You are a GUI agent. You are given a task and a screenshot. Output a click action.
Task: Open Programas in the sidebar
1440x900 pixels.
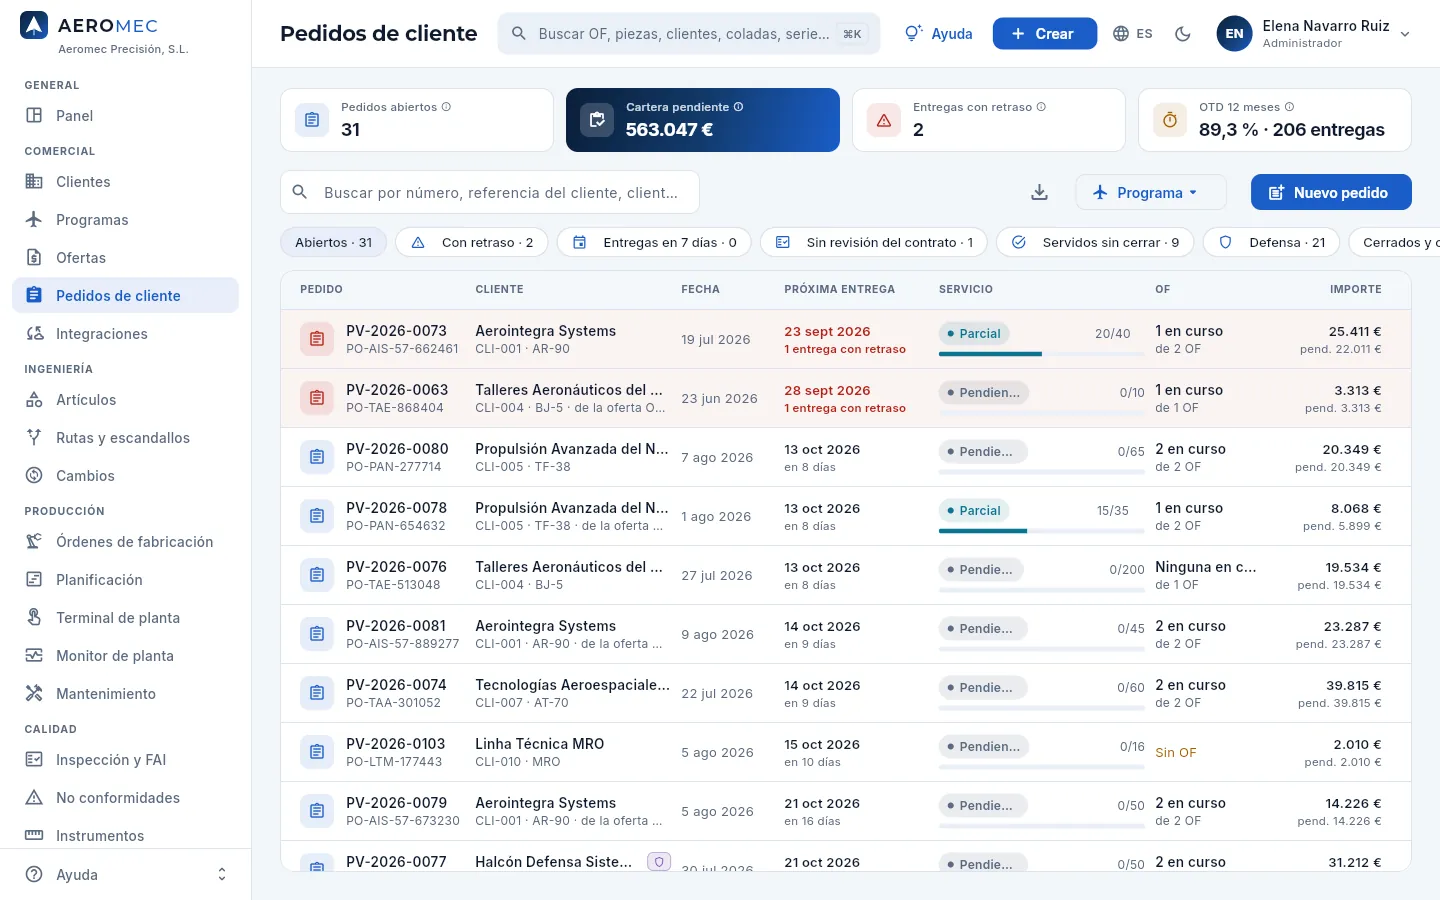125,220
